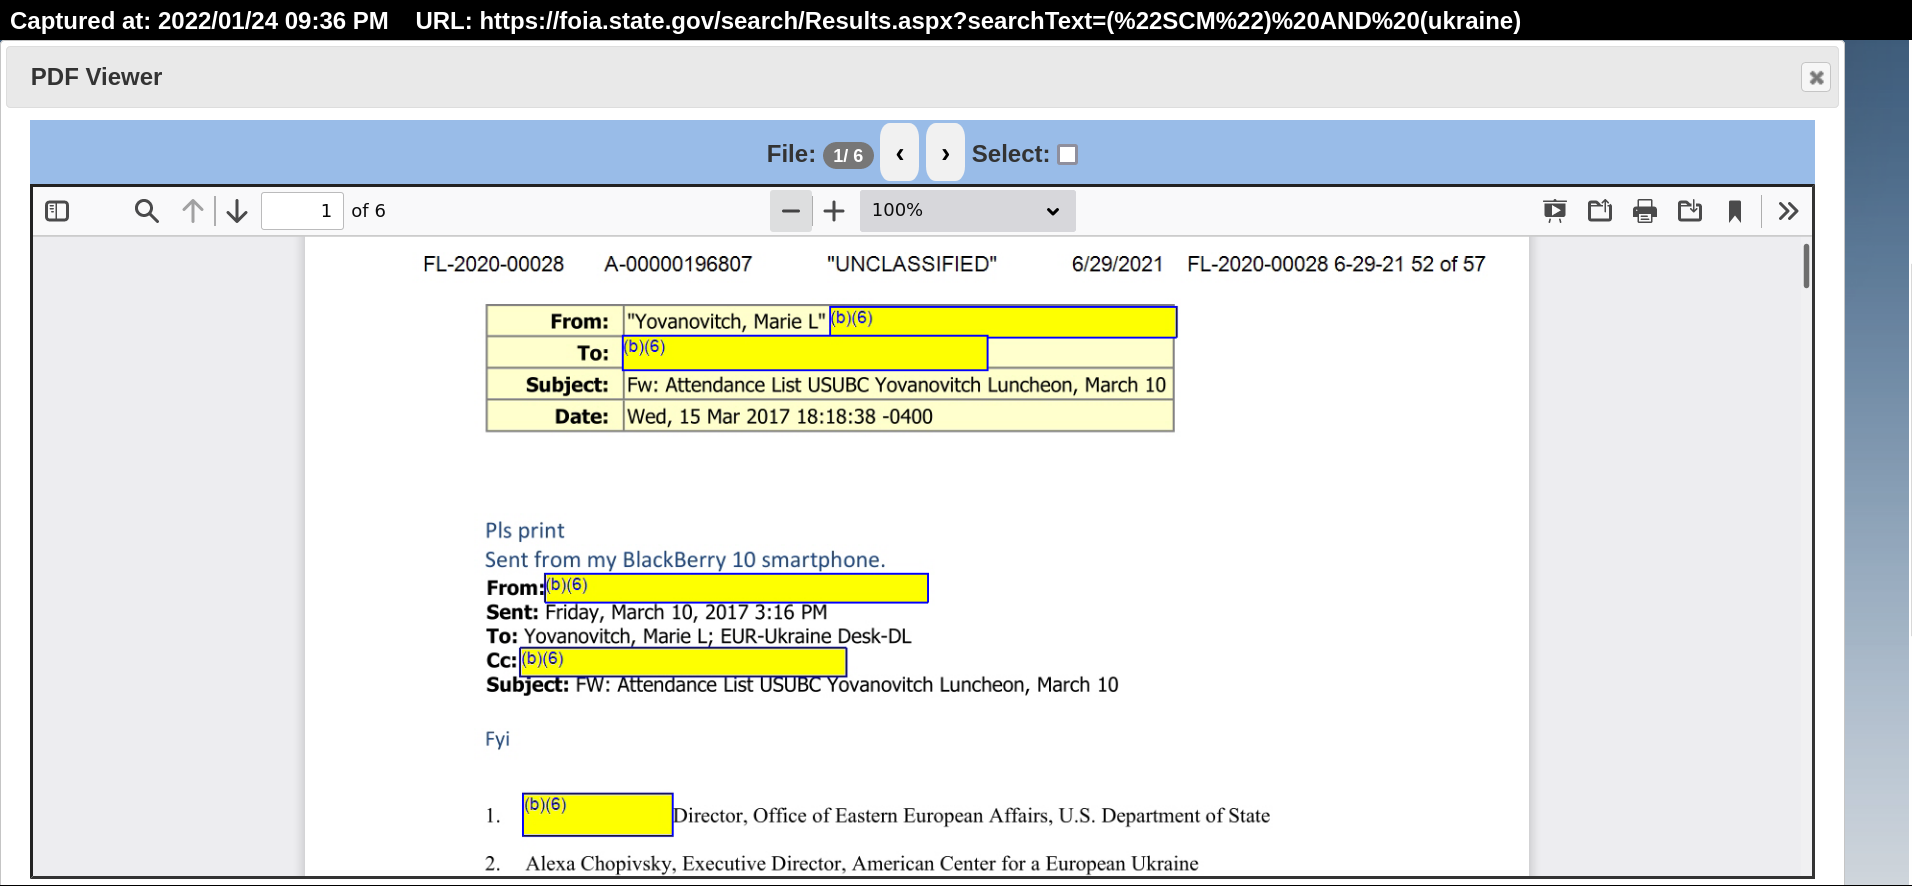Click the document ID 'A-00000196807'
1912x886 pixels.
[x=678, y=264]
